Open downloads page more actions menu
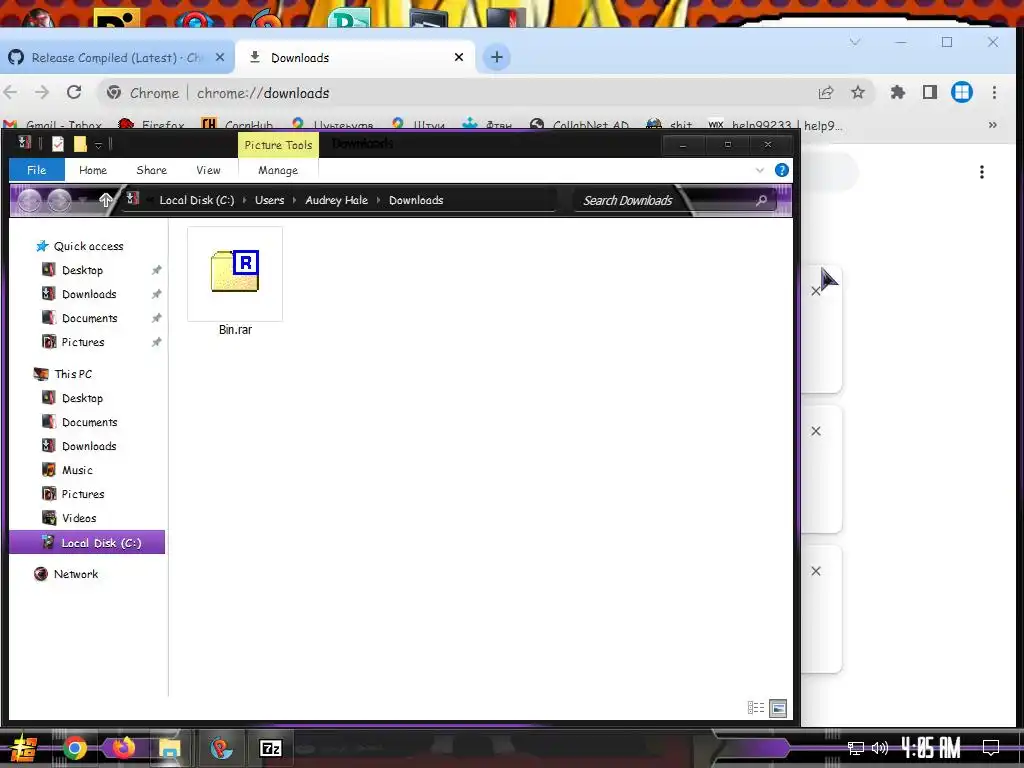The width and height of the screenshot is (1024, 768). point(982,172)
